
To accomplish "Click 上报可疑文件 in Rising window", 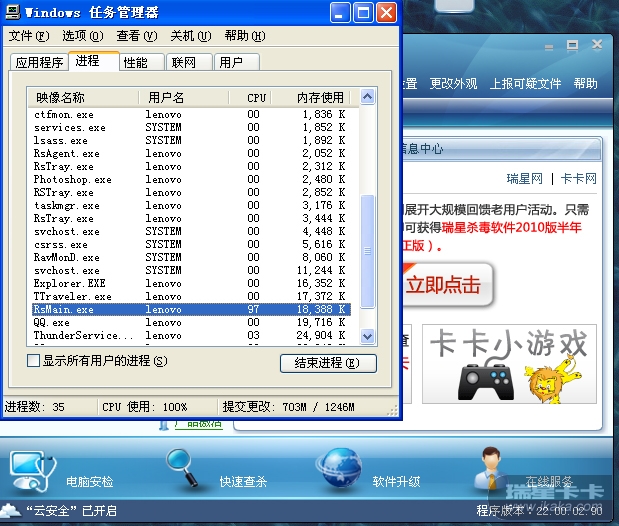I will [x=525, y=84].
